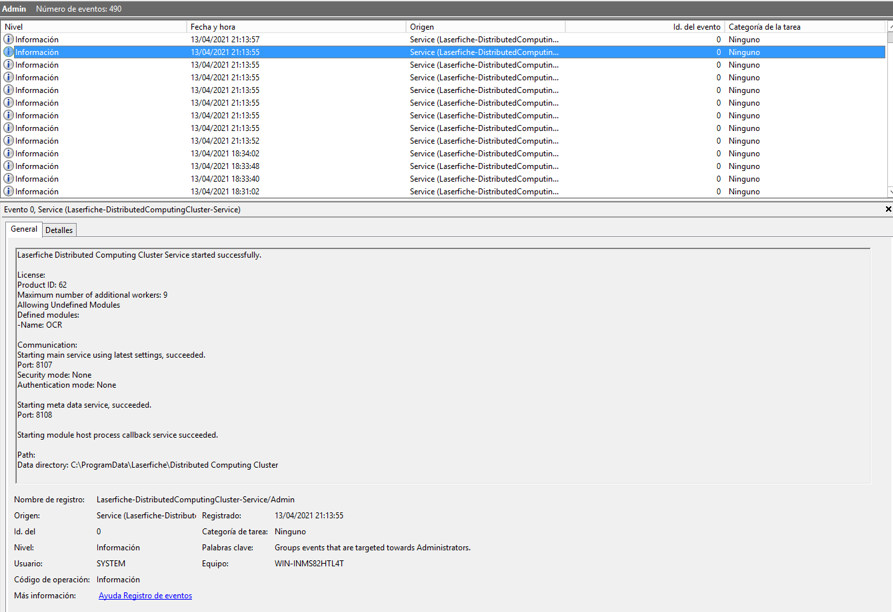Click the 'Admin' log title
The width and height of the screenshot is (893, 612).
tap(14, 9)
